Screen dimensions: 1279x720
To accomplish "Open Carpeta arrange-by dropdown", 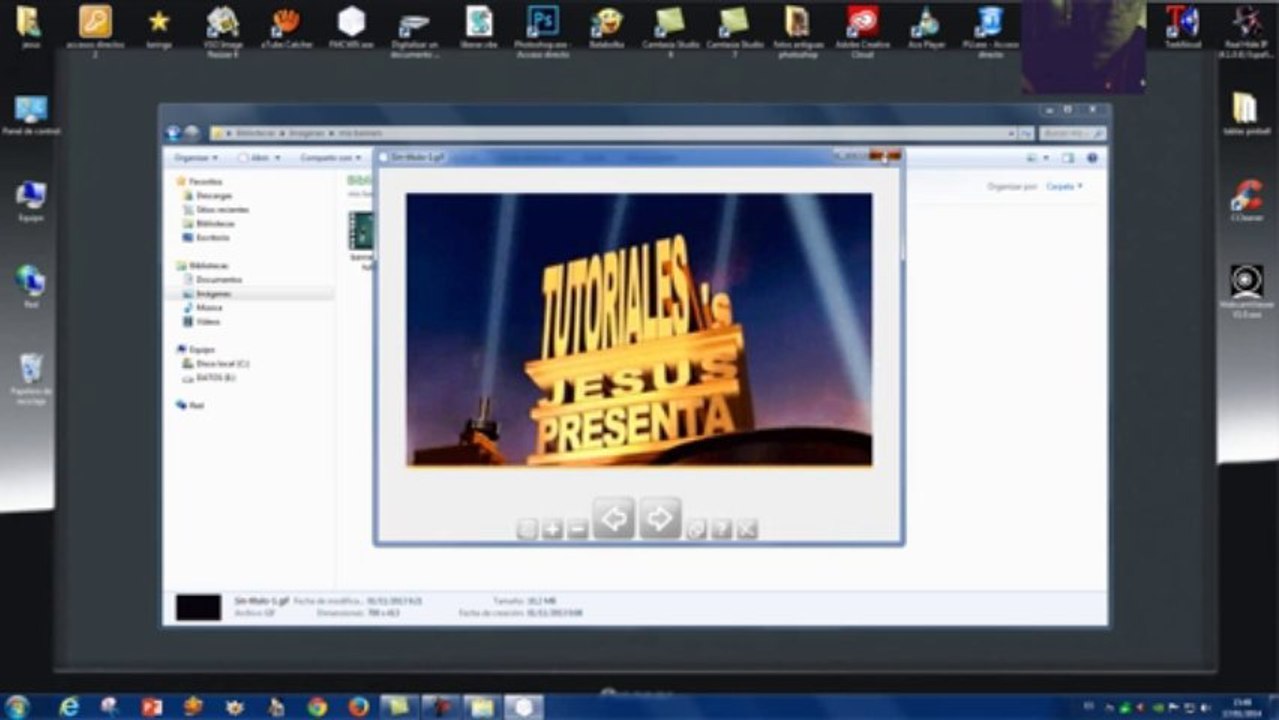I will (x=1064, y=187).
